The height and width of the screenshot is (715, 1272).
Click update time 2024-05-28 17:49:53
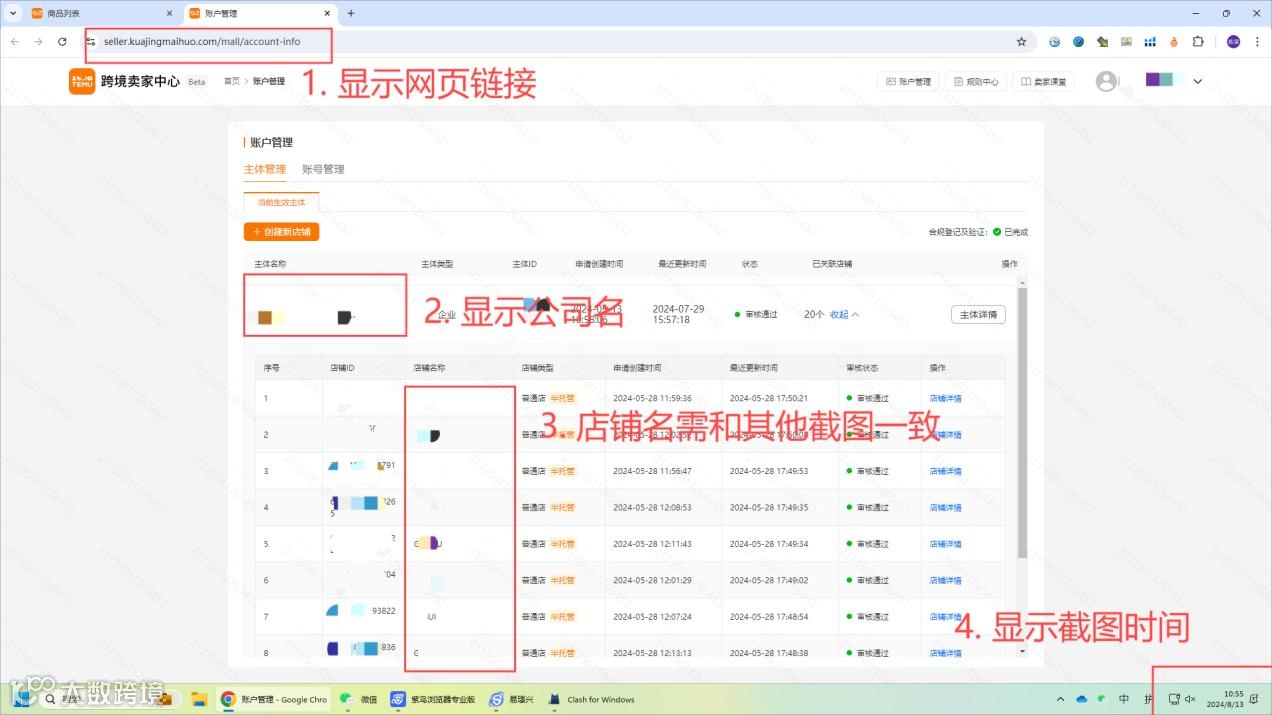pos(769,471)
